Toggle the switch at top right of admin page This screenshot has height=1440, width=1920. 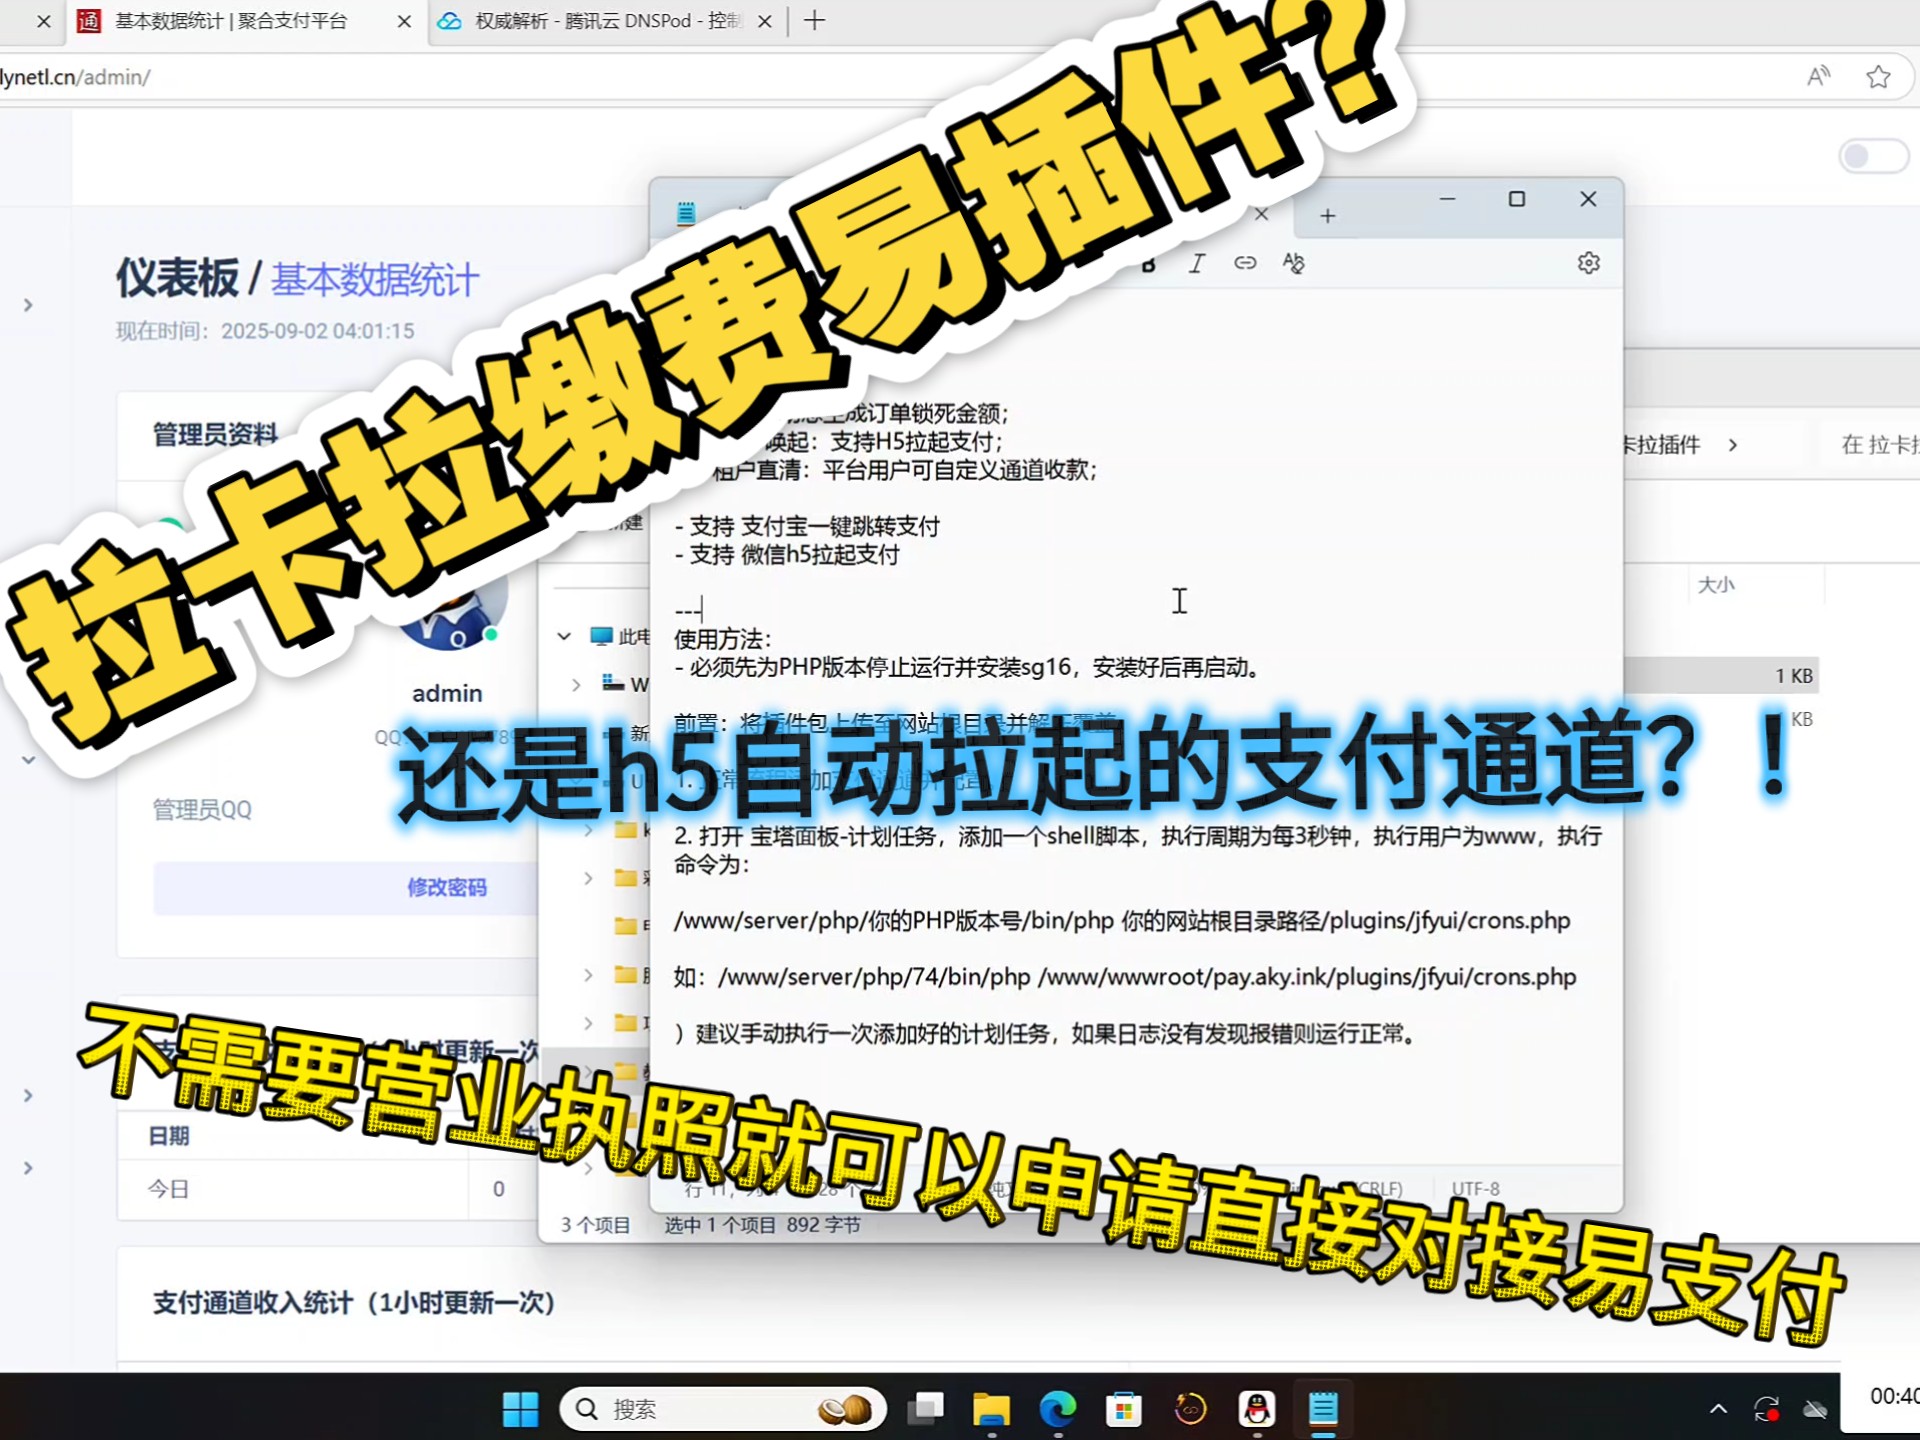tap(1873, 156)
